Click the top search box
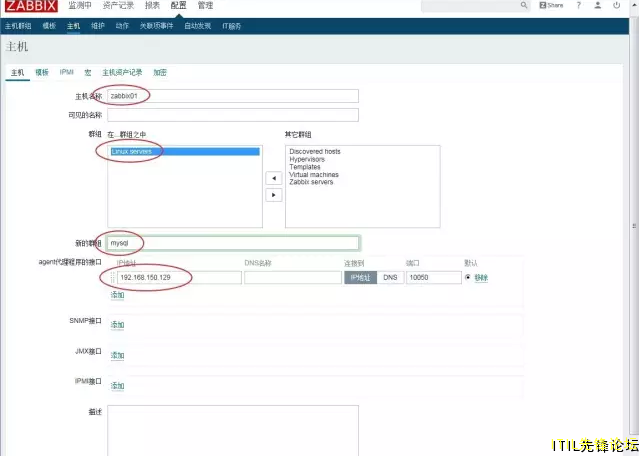The height and width of the screenshot is (456, 639). click(x=471, y=5)
